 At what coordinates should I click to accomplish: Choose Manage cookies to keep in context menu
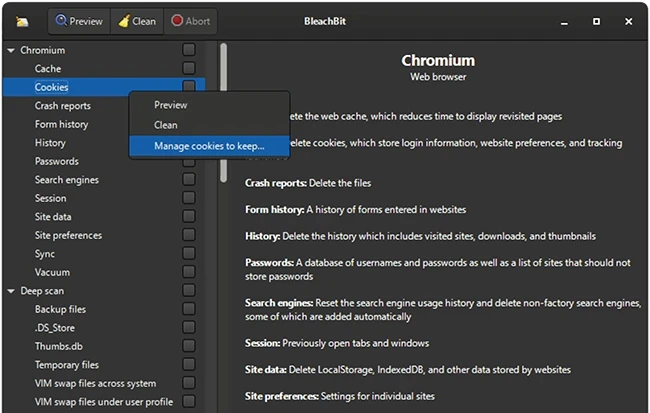[209, 146]
